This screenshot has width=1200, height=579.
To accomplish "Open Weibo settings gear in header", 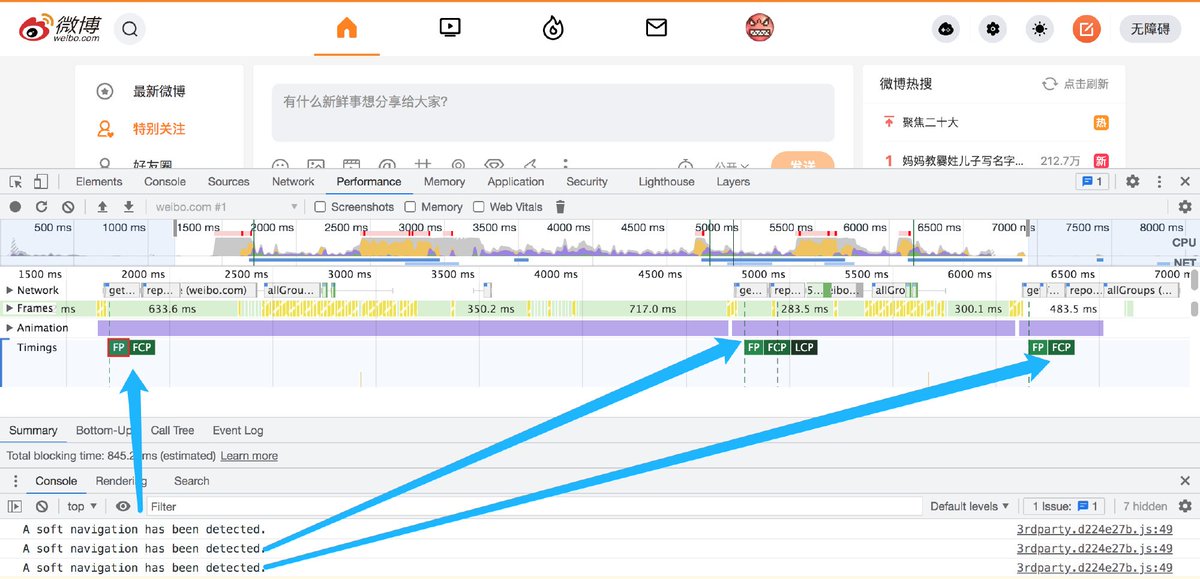I will click(x=992, y=29).
